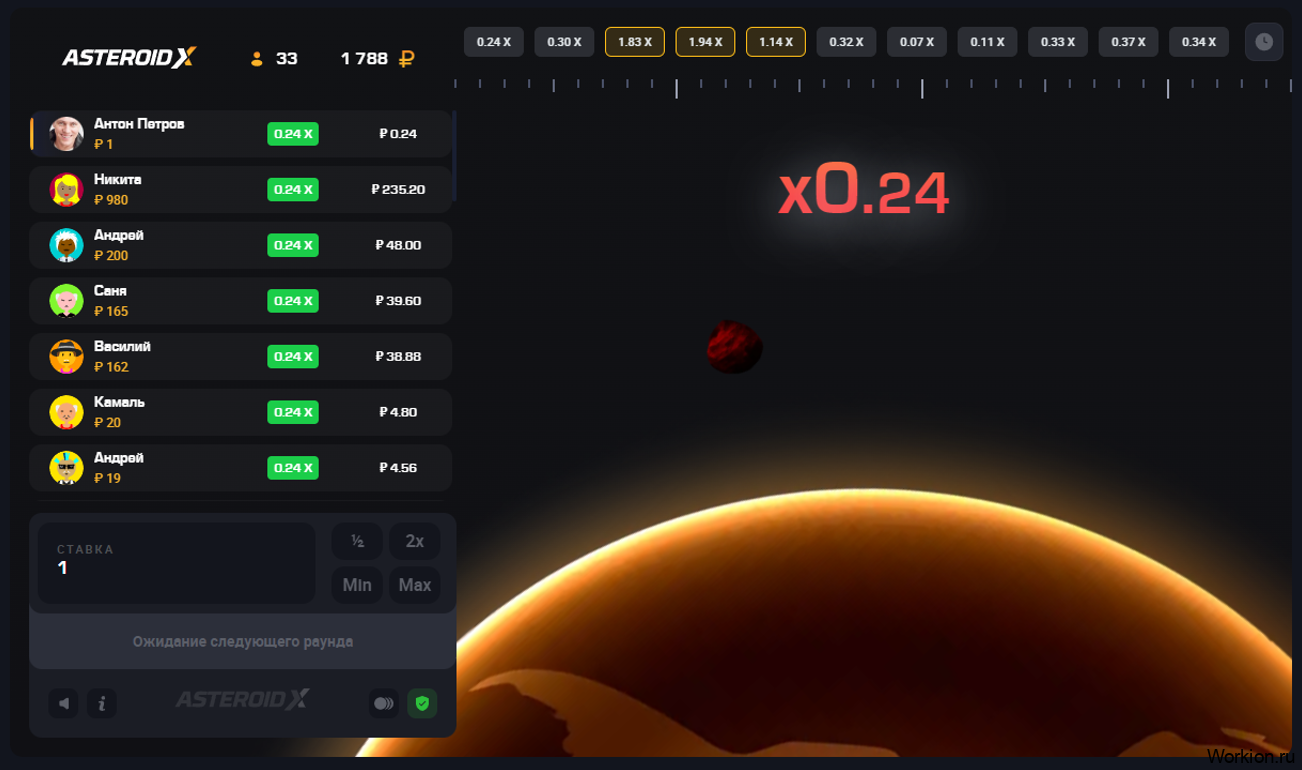The height and width of the screenshot is (770, 1302).
Task: Click the 0.24 X badge in Антон Петров's row
Action: coord(293,134)
